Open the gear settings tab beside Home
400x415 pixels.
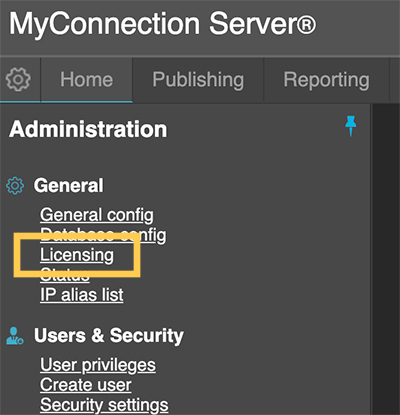[18, 79]
